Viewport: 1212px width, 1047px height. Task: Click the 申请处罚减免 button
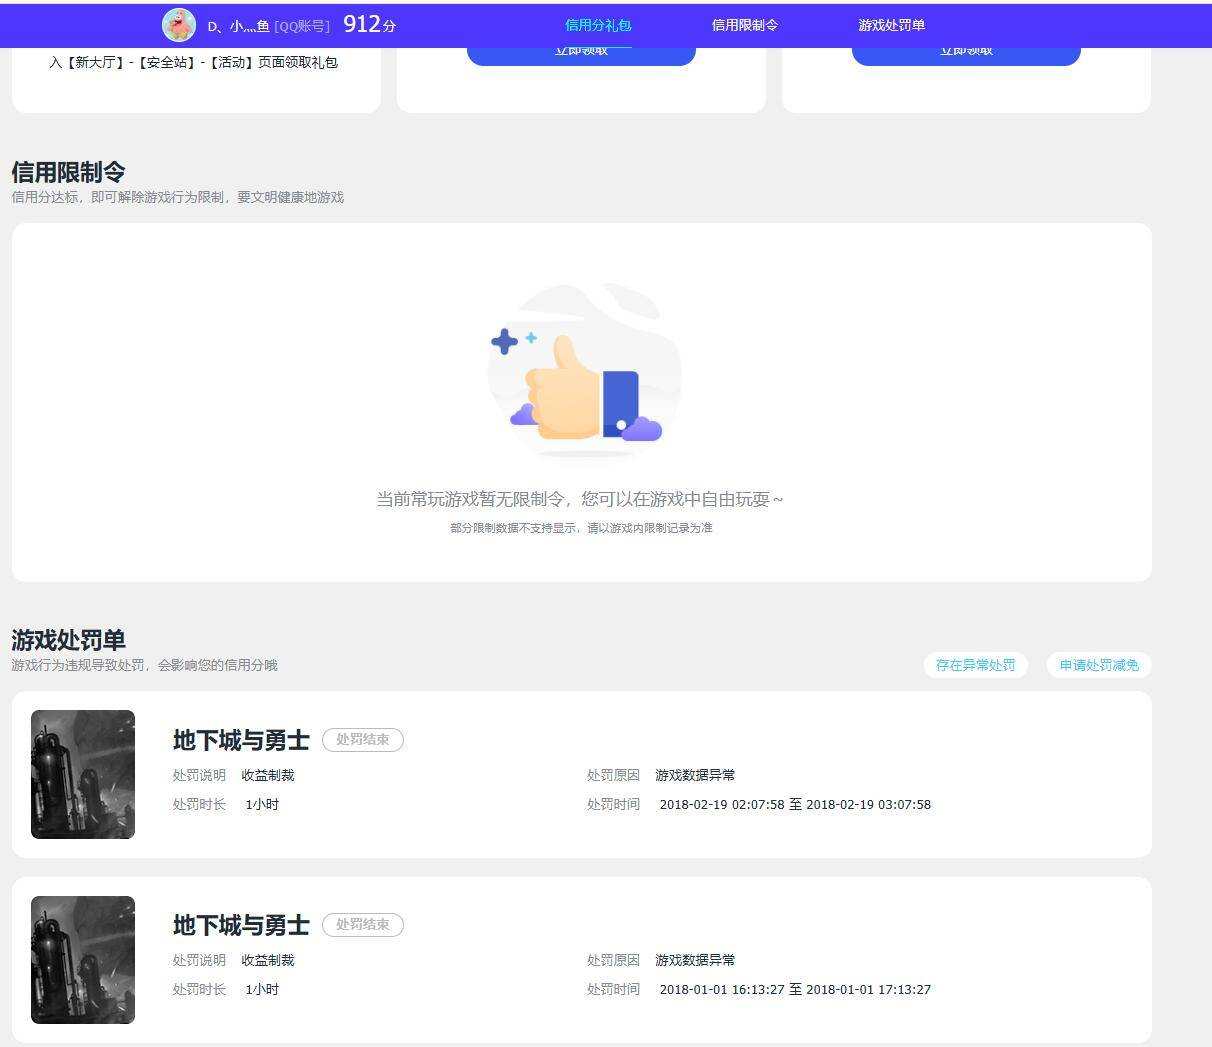coord(1099,665)
